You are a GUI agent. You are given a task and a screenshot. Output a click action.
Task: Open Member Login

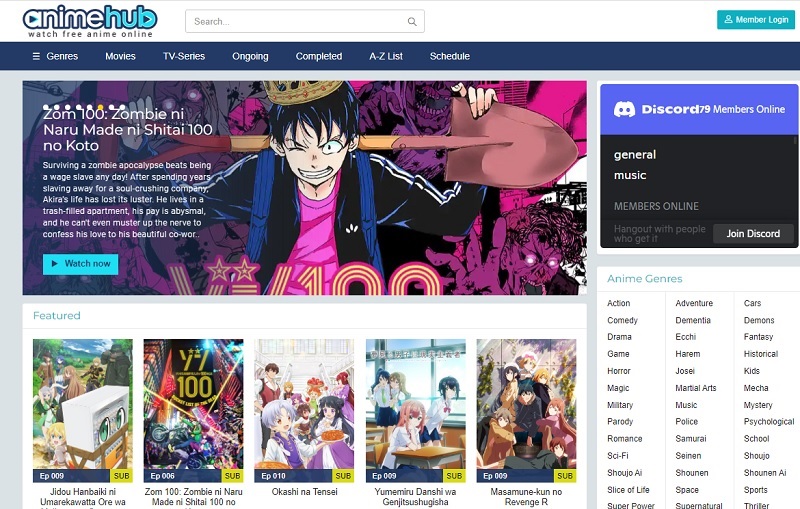[756, 19]
